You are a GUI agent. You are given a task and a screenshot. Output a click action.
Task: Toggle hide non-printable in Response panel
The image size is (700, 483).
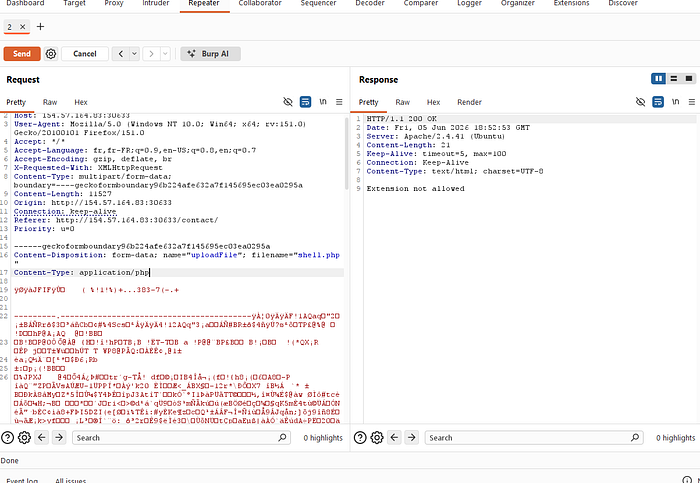[x=641, y=102]
